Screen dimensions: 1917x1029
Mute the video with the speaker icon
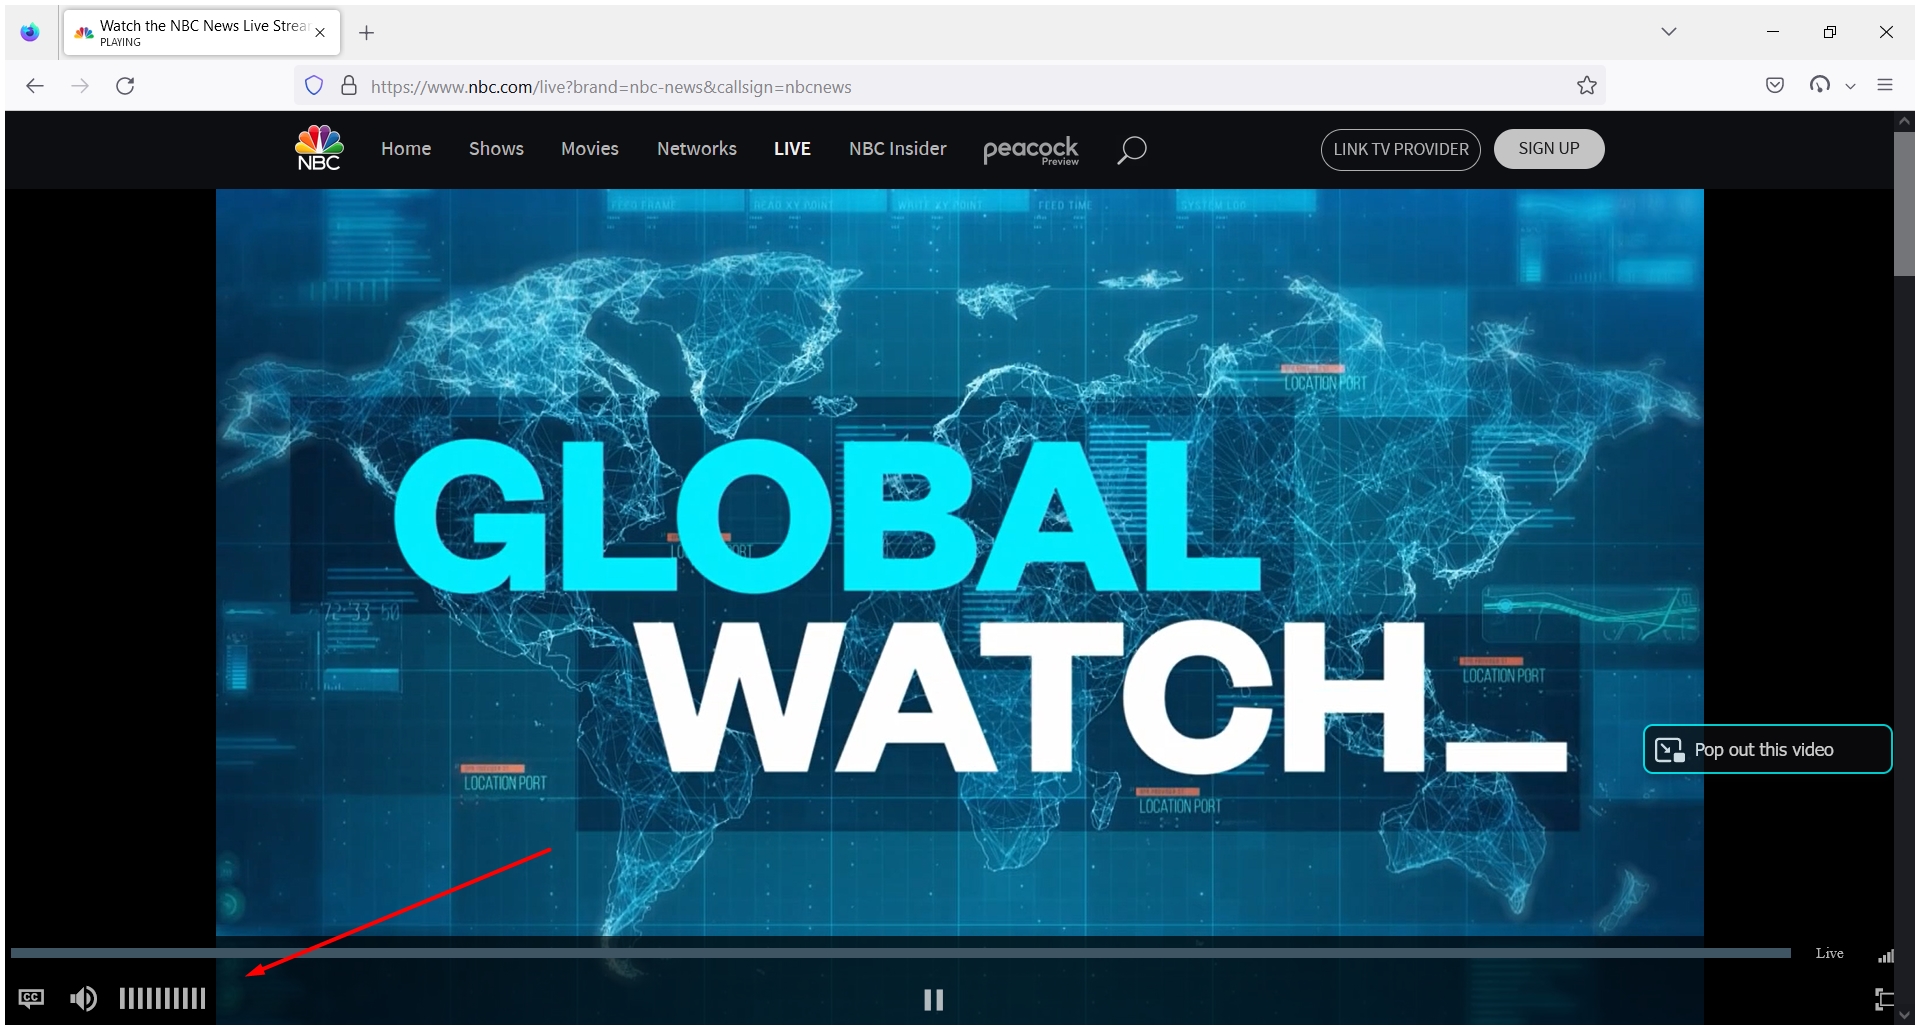[83, 997]
